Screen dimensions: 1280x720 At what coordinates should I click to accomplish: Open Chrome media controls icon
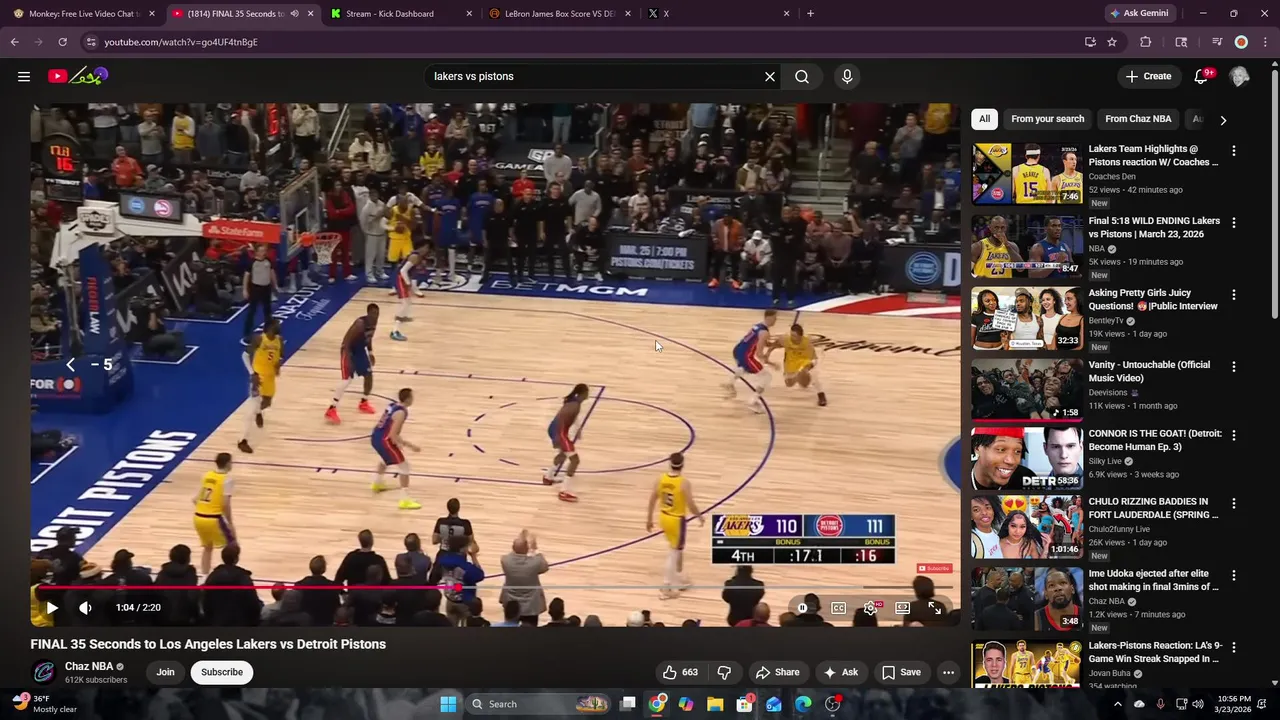coord(1217,42)
